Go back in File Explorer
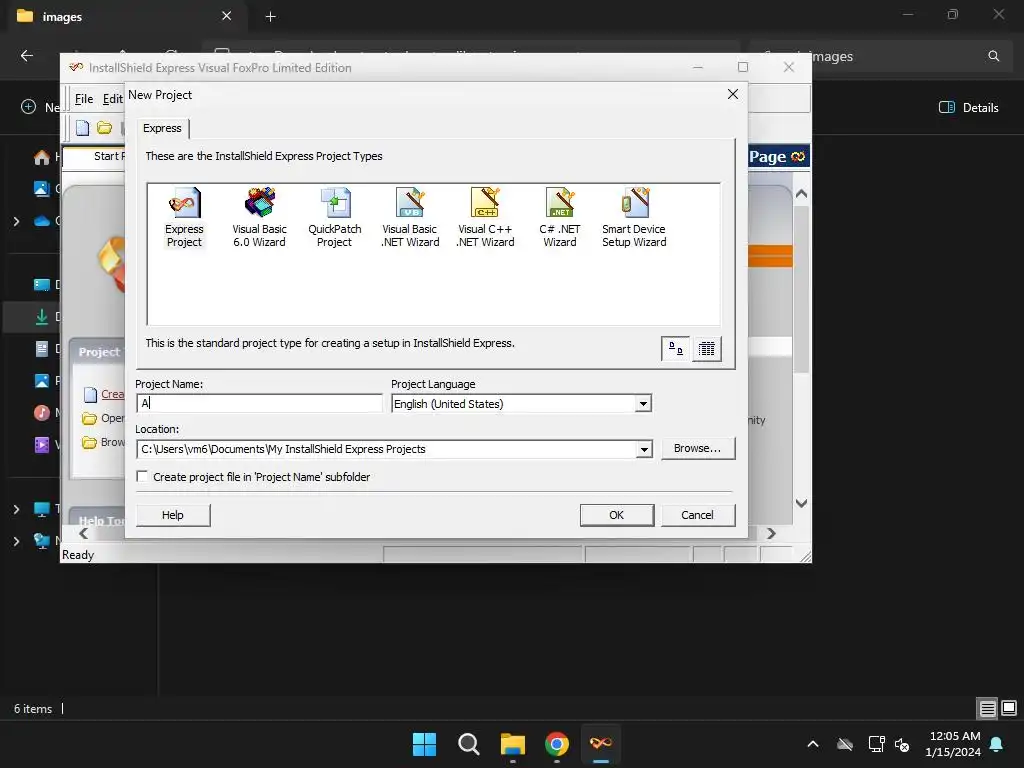This screenshot has width=1024, height=768. click(27, 56)
